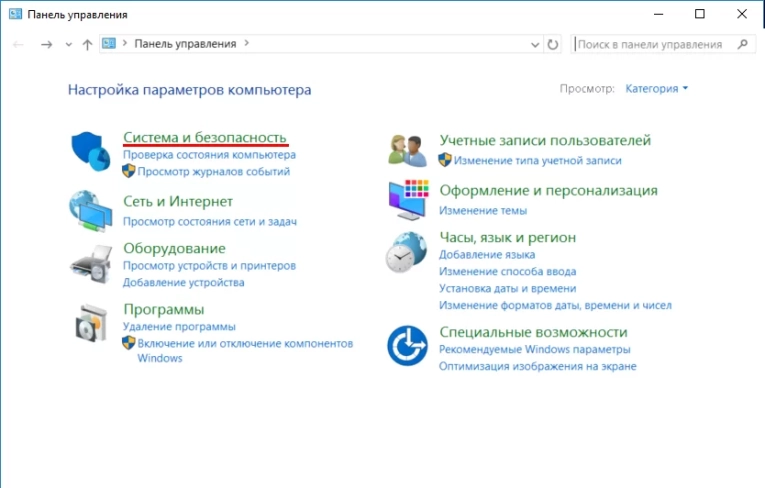Open the Programs disc box icon
The width and height of the screenshot is (765, 488).
[x=91, y=323]
